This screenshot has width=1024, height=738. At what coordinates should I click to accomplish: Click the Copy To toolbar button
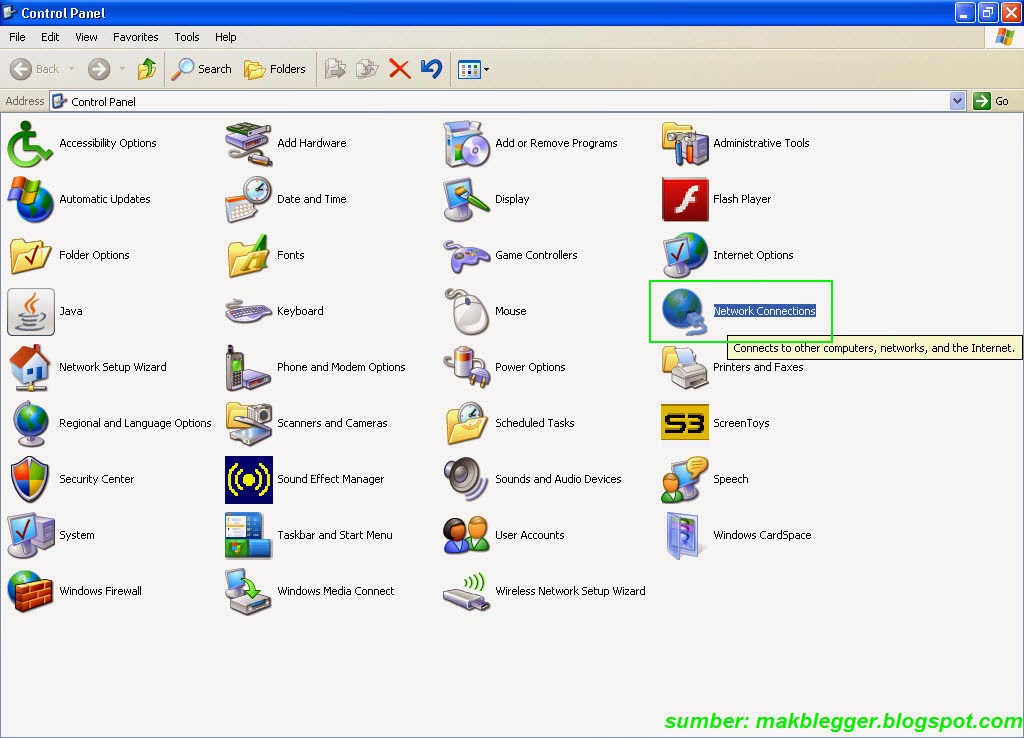(x=368, y=69)
